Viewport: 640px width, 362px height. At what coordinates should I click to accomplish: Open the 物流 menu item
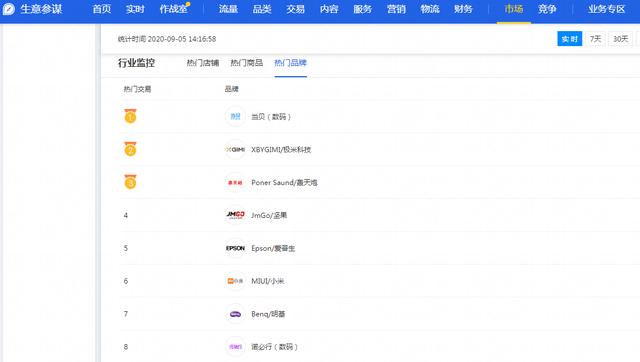pos(429,9)
